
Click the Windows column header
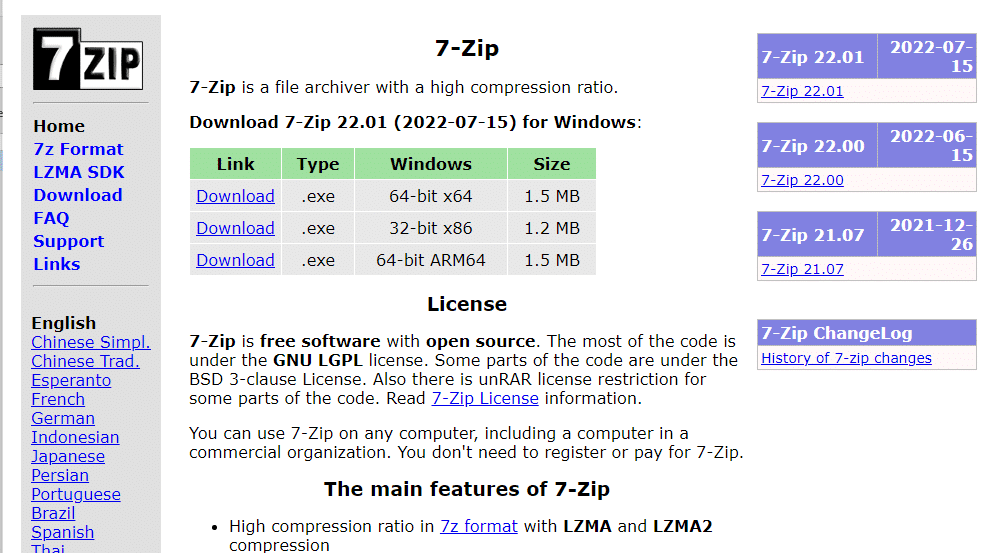(x=431, y=164)
